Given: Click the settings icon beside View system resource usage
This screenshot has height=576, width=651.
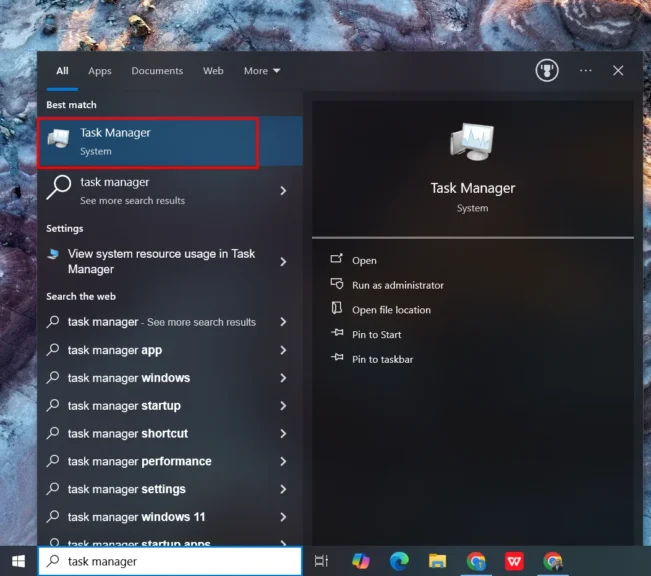Looking at the screenshot, I should click(x=53, y=253).
